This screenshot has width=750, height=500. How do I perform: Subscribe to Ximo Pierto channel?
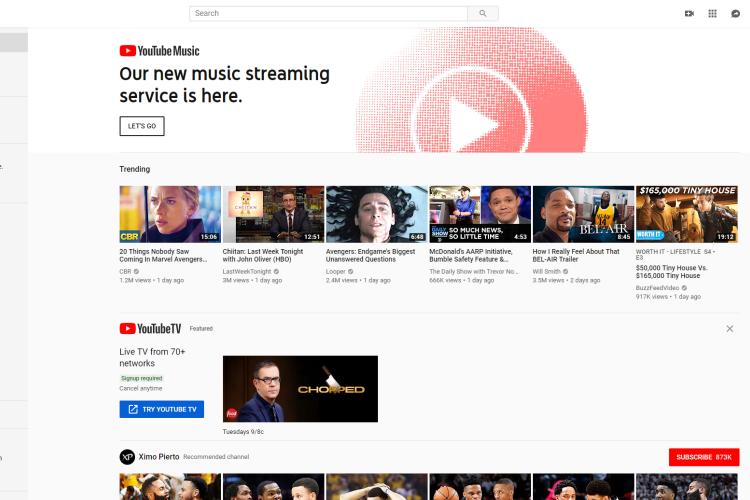click(704, 457)
